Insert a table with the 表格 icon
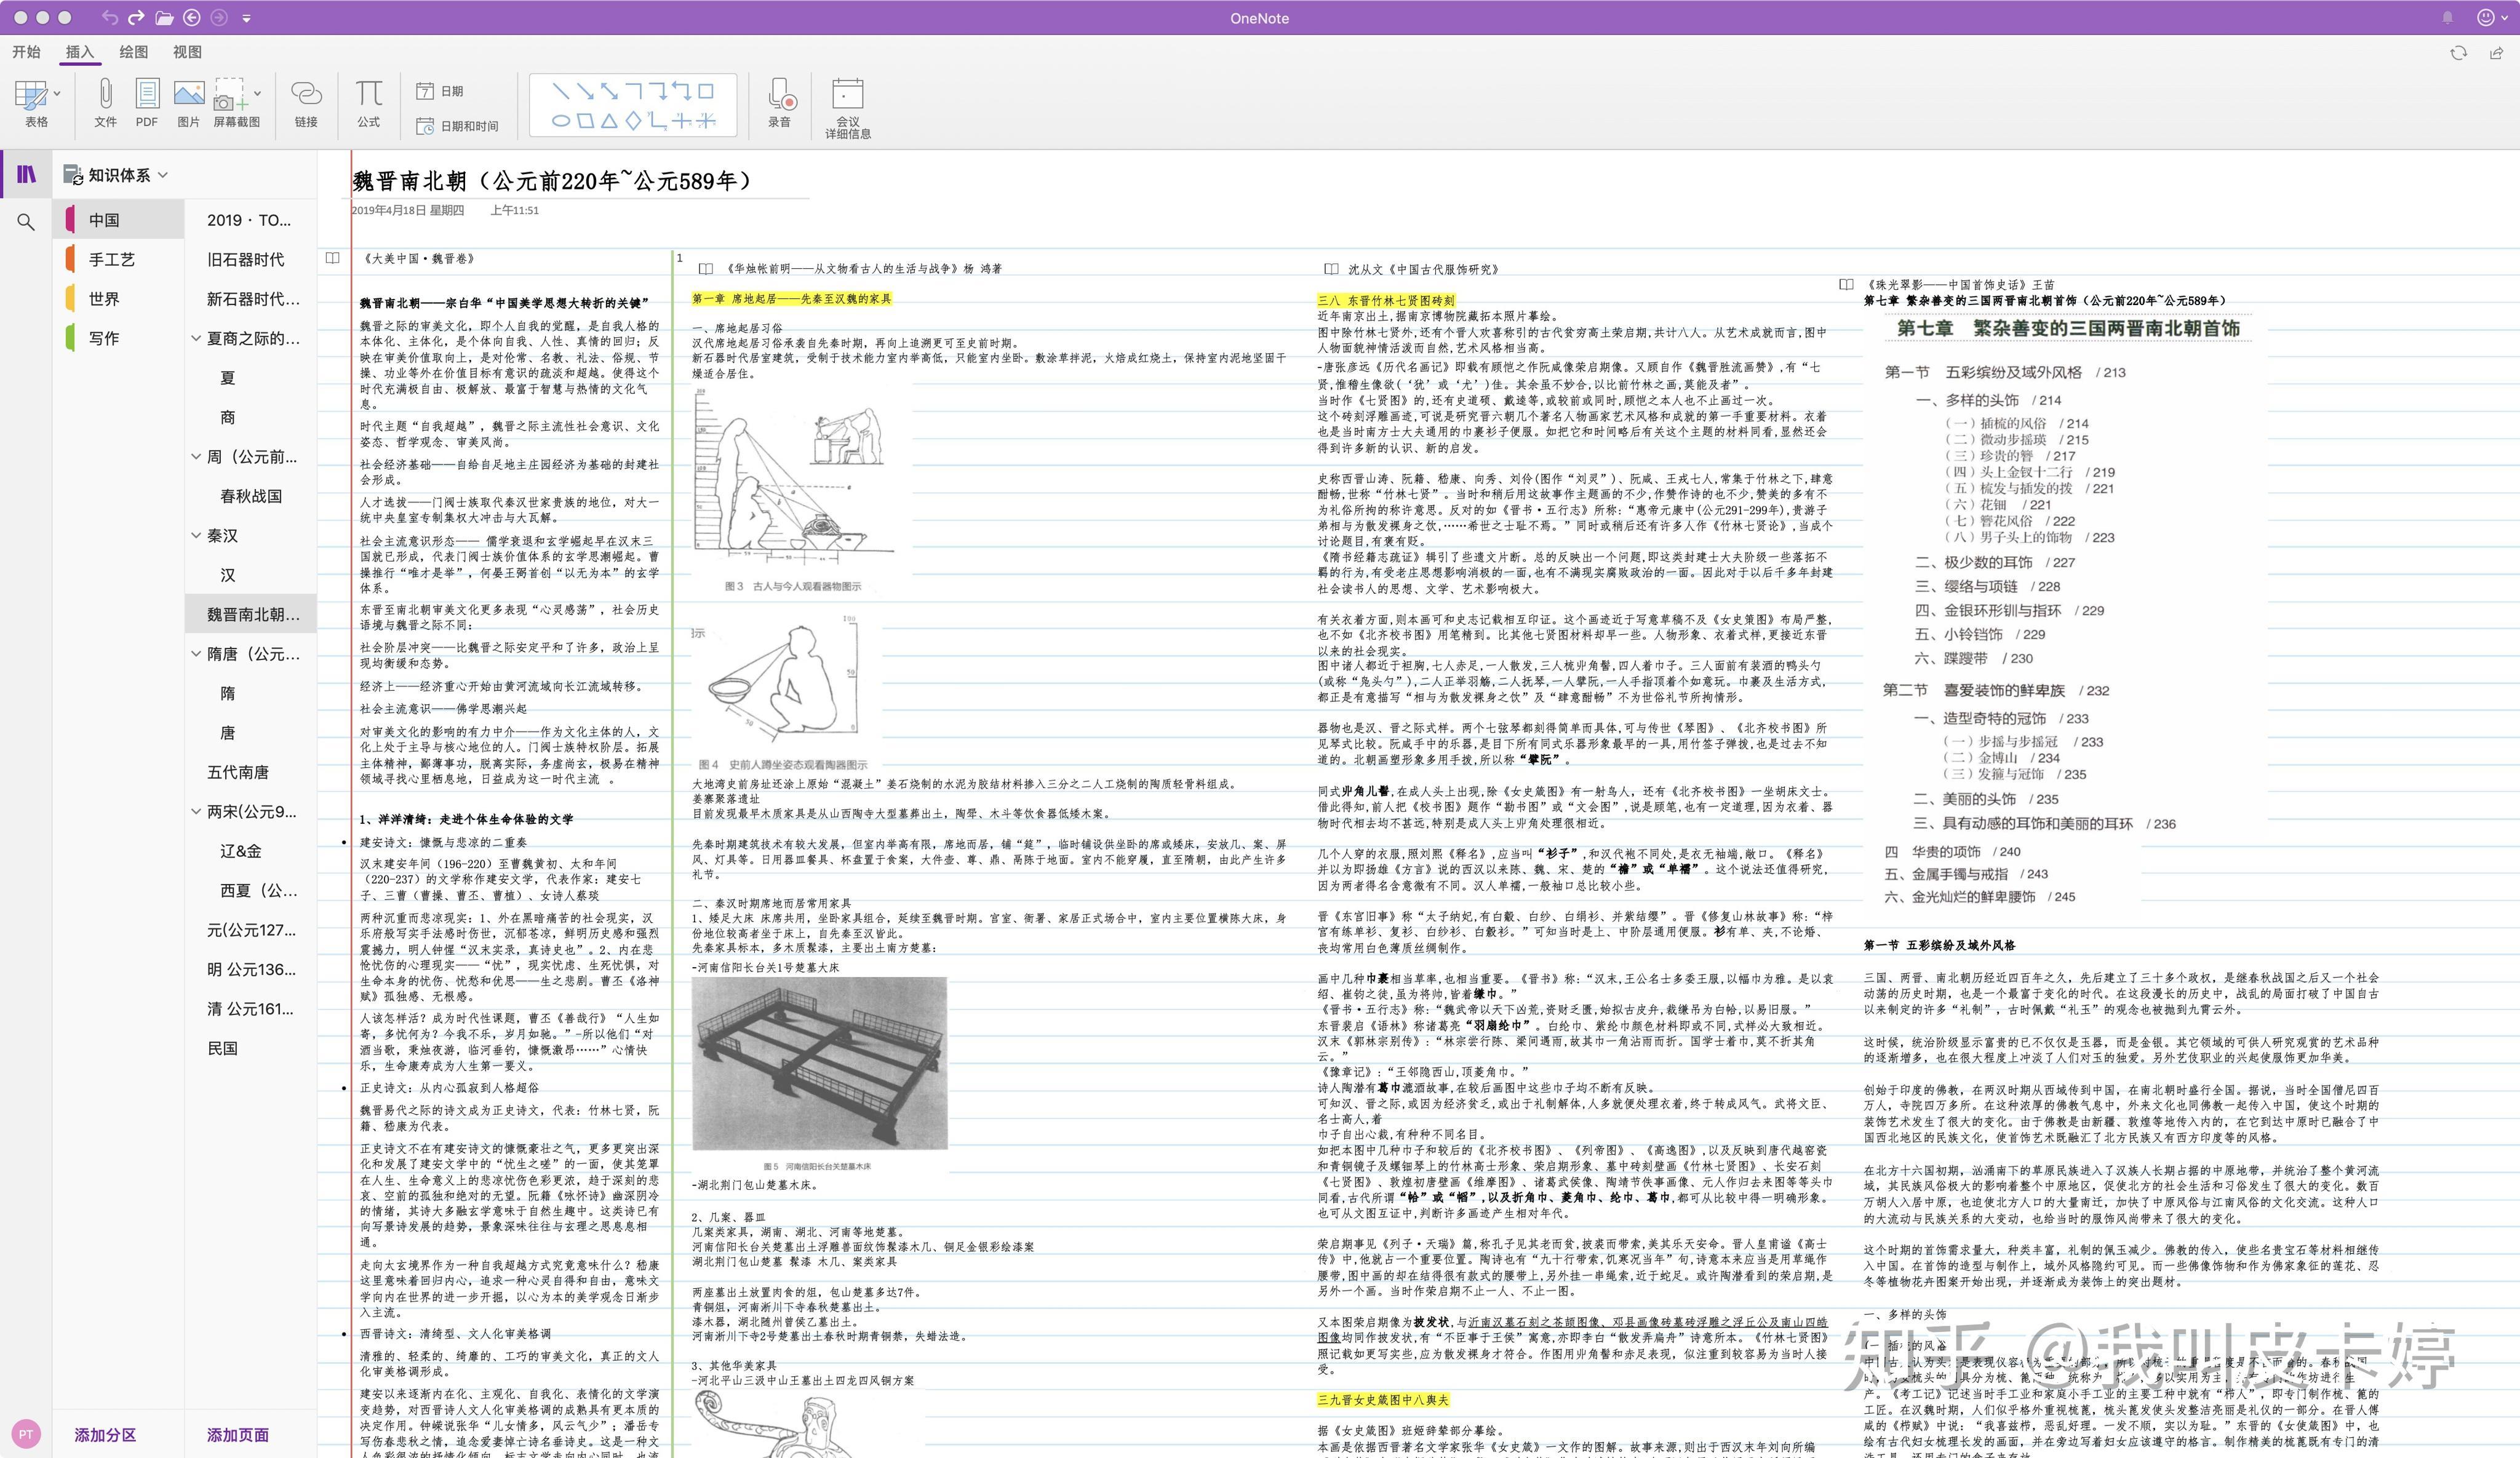The height and width of the screenshot is (1458, 2520). pyautogui.click(x=31, y=95)
